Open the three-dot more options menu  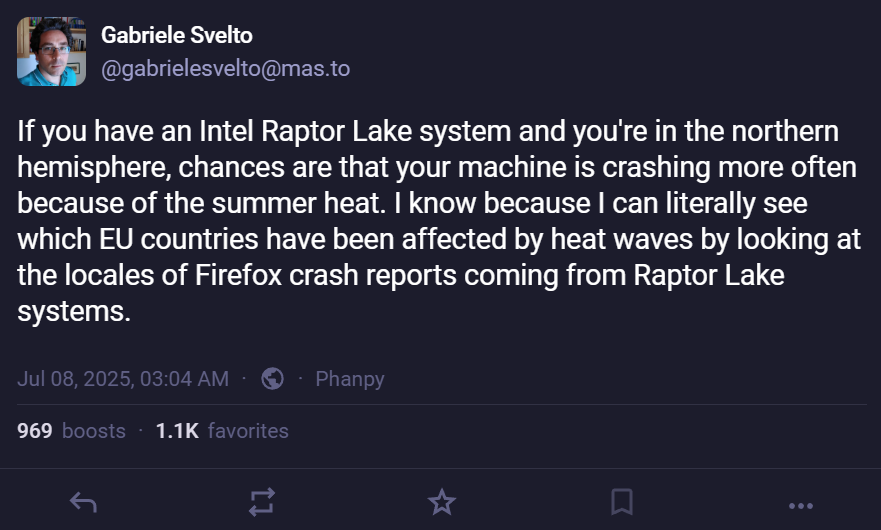click(800, 504)
